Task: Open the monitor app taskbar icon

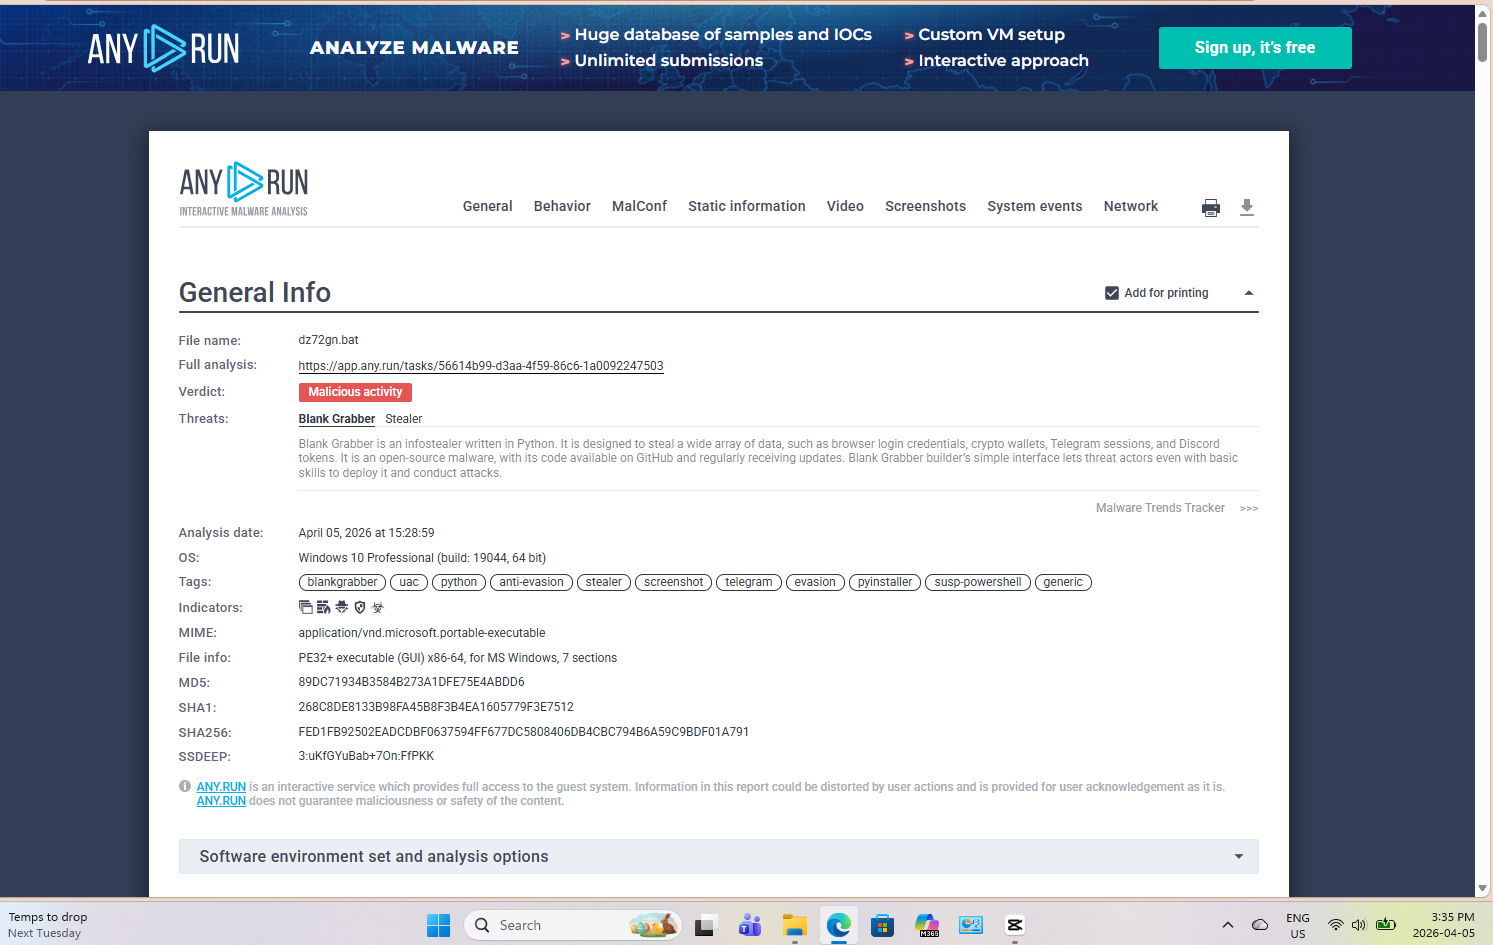Action: click(x=971, y=925)
